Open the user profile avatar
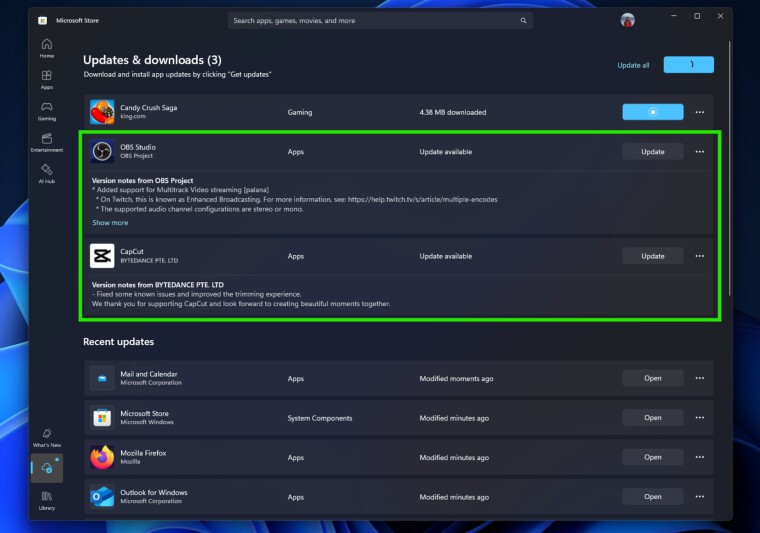This screenshot has height=533, width=760. point(627,20)
